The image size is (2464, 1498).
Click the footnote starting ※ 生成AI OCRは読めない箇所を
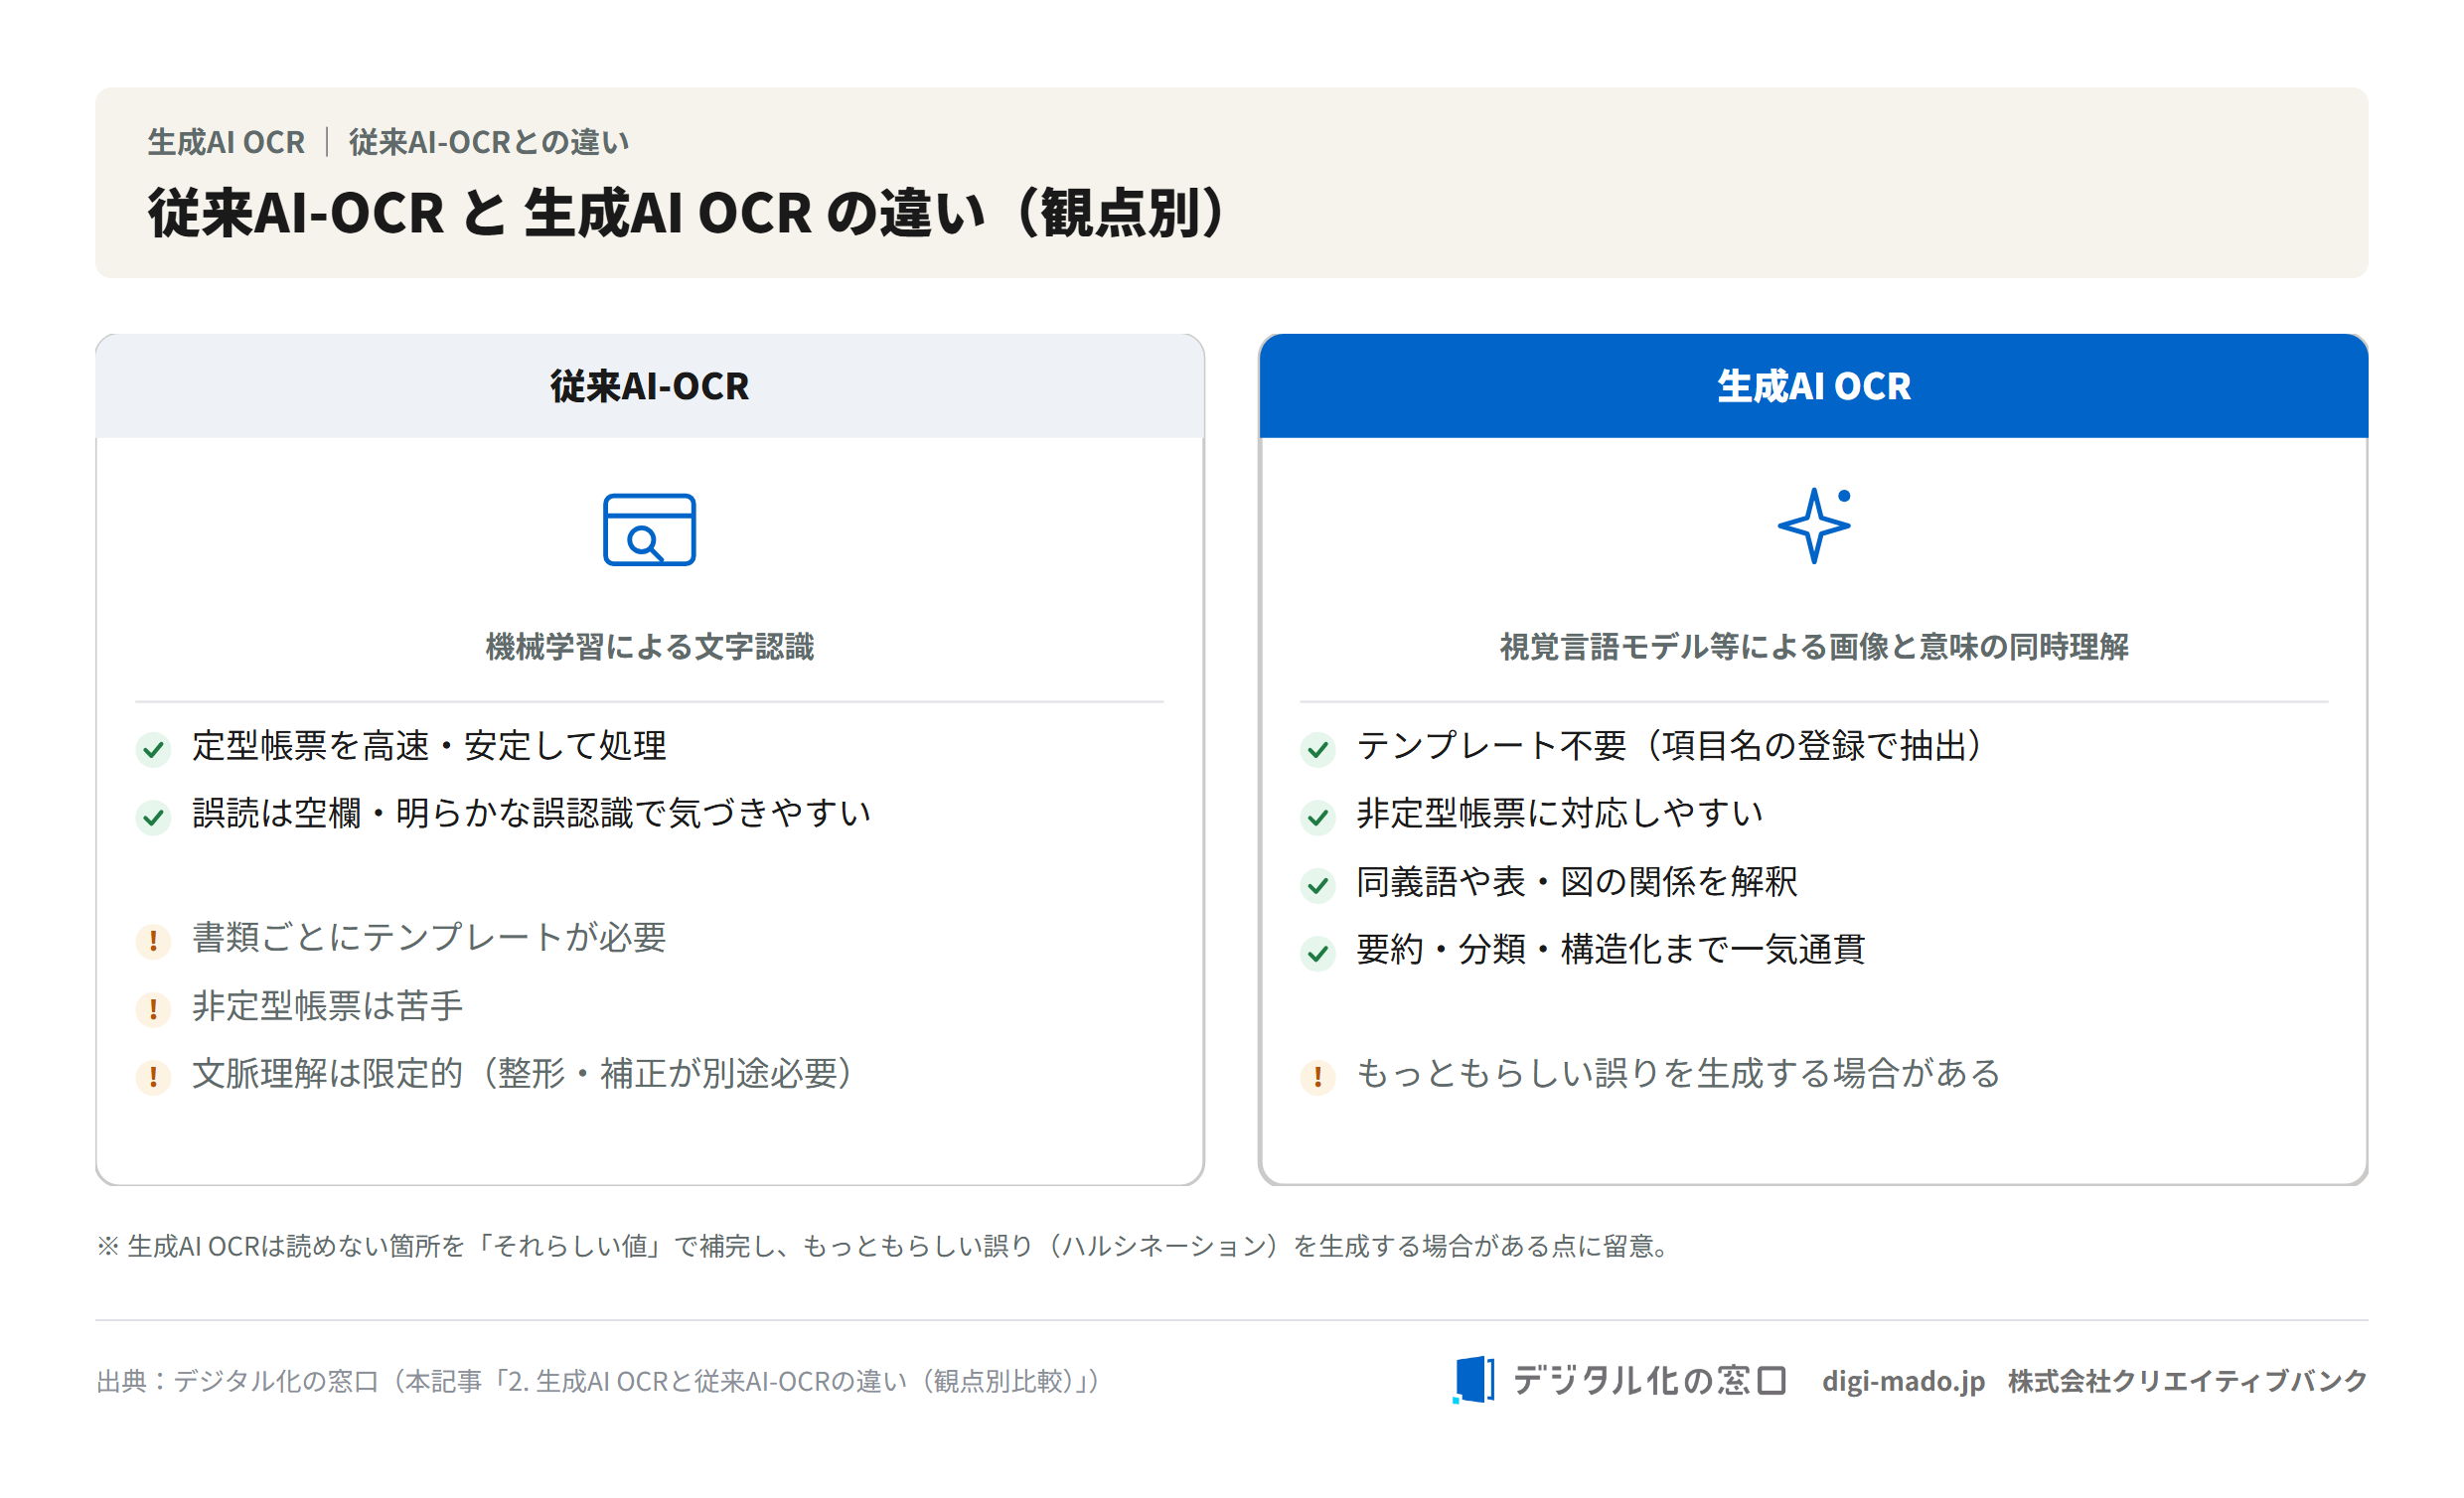click(x=885, y=1246)
